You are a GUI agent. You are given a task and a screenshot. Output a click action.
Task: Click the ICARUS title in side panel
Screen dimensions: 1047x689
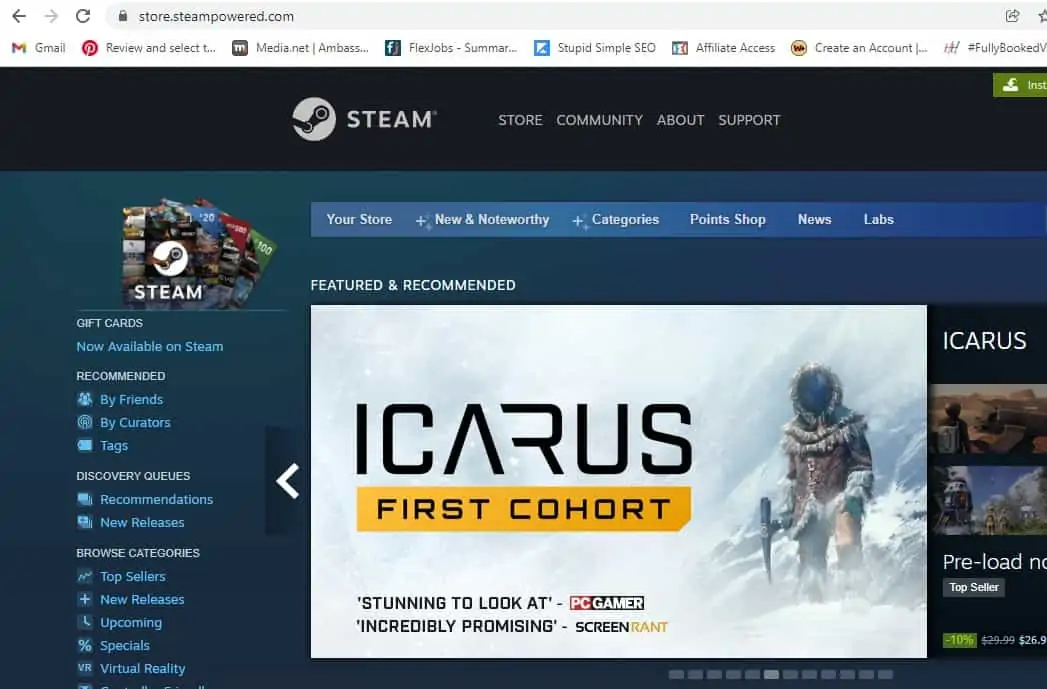click(984, 341)
